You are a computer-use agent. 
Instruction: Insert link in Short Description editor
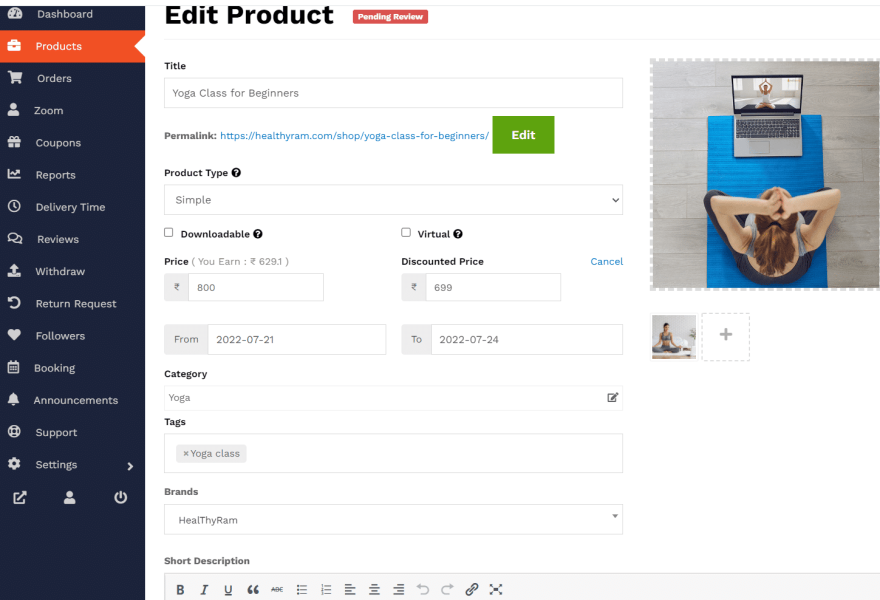(471, 590)
